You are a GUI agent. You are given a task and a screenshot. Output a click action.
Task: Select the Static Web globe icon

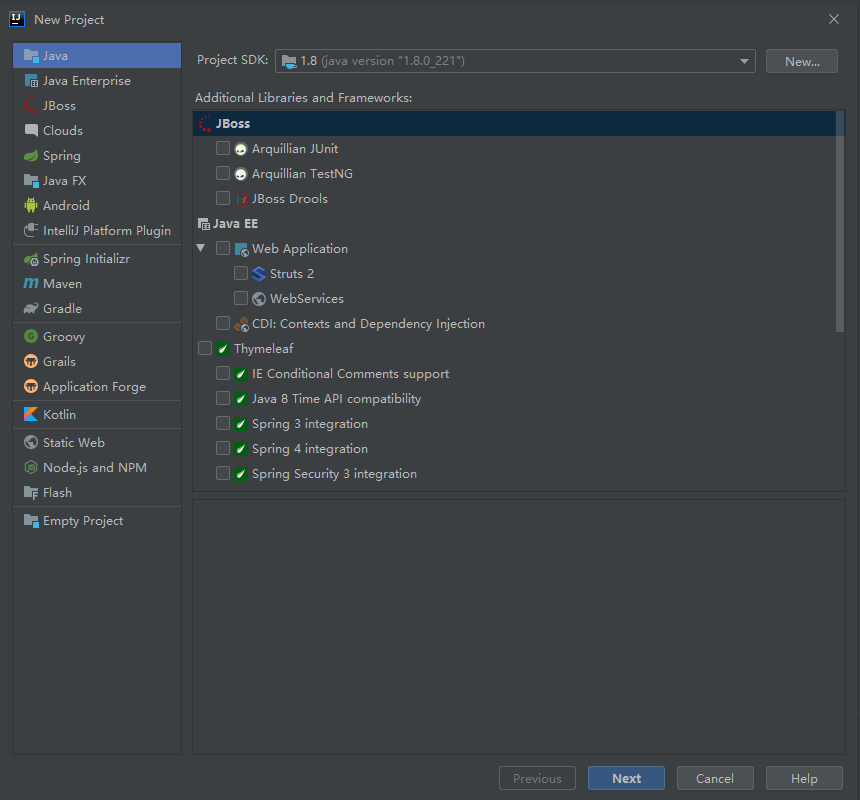pos(31,442)
